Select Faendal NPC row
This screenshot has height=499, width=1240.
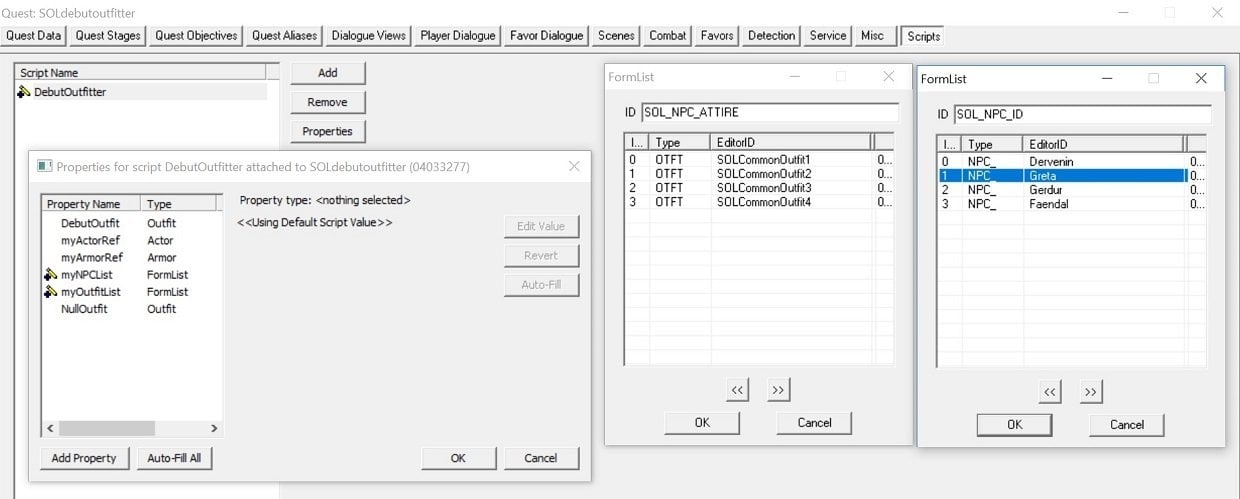click(x=1071, y=204)
